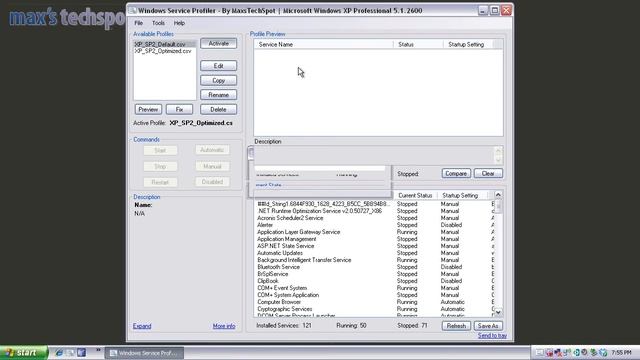Click the Disabled startup command button
This screenshot has width=640, height=360.
212,182
